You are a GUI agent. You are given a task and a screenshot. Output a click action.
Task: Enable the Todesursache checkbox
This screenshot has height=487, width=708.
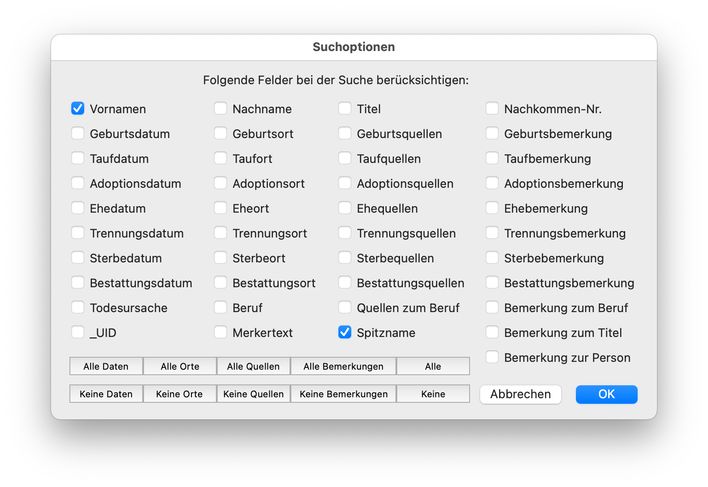[78, 308]
